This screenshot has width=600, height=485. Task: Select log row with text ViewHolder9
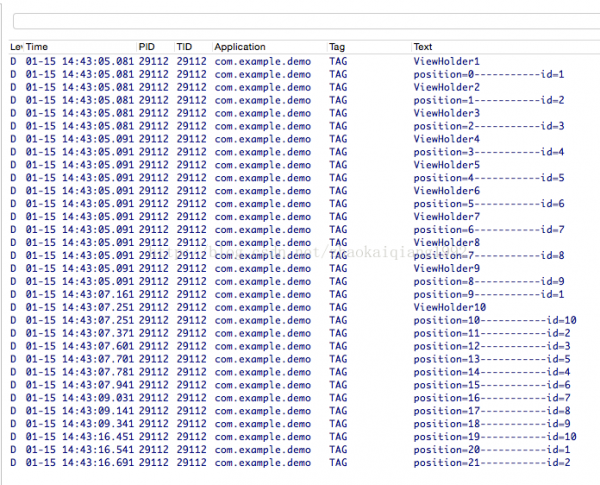pos(304,268)
